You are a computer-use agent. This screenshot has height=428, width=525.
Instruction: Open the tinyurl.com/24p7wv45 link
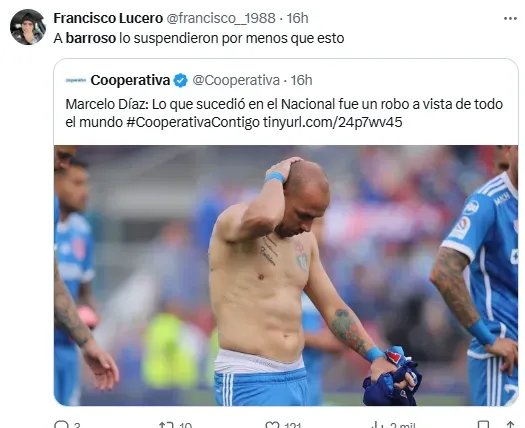click(332, 122)
